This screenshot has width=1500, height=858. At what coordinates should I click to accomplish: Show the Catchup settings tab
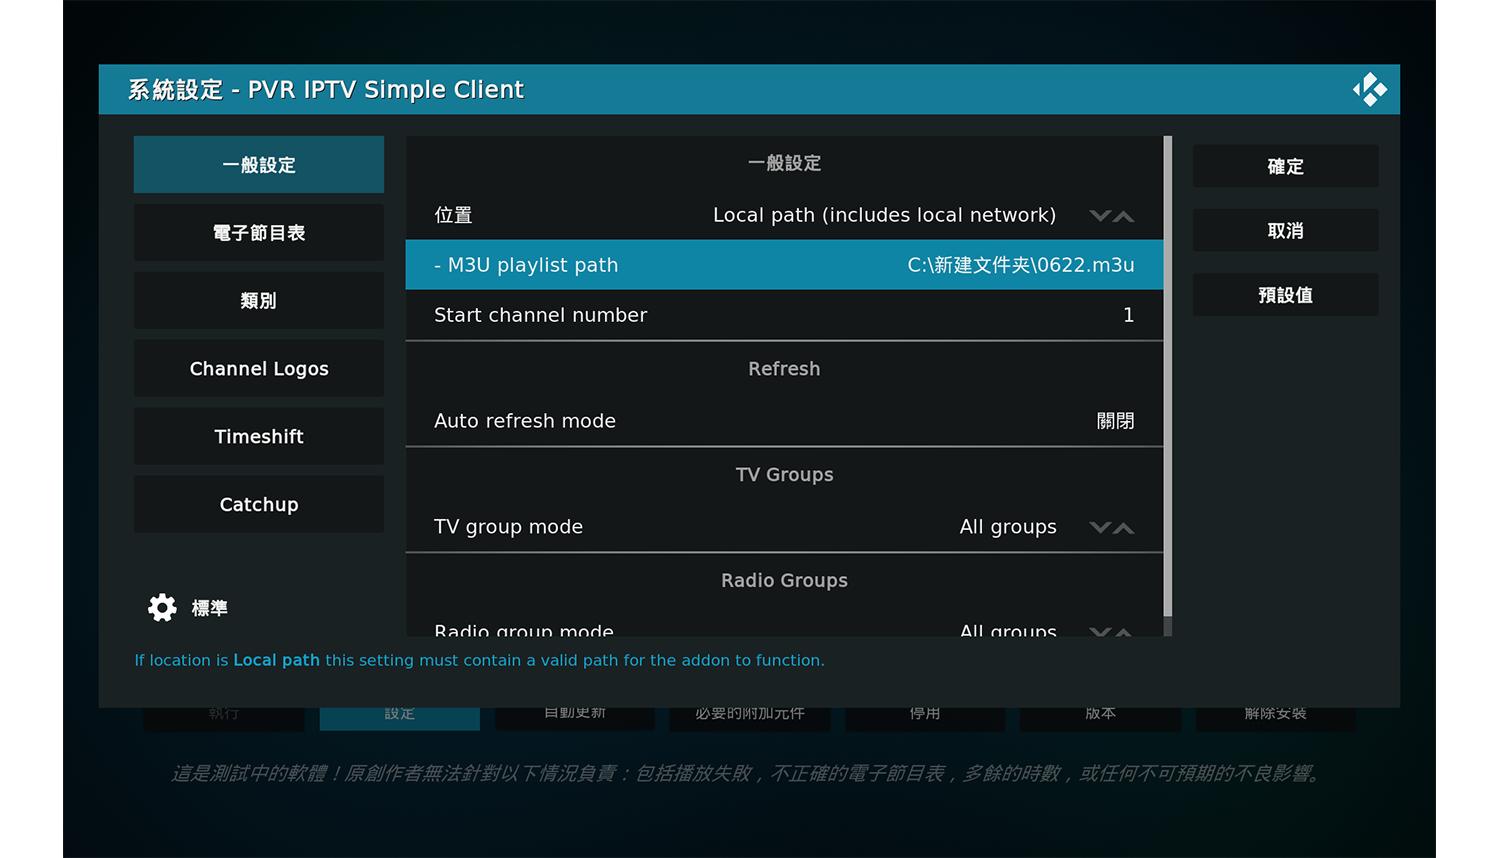259,505
